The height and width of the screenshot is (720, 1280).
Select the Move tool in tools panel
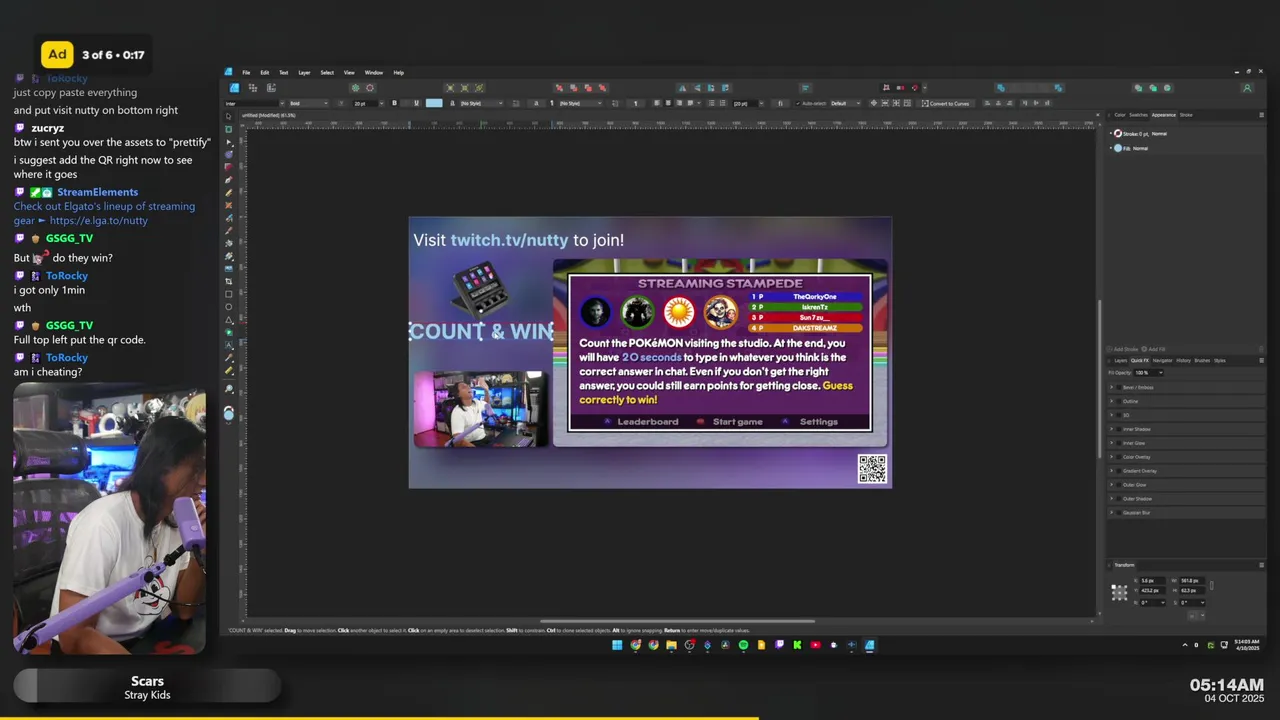228,116
